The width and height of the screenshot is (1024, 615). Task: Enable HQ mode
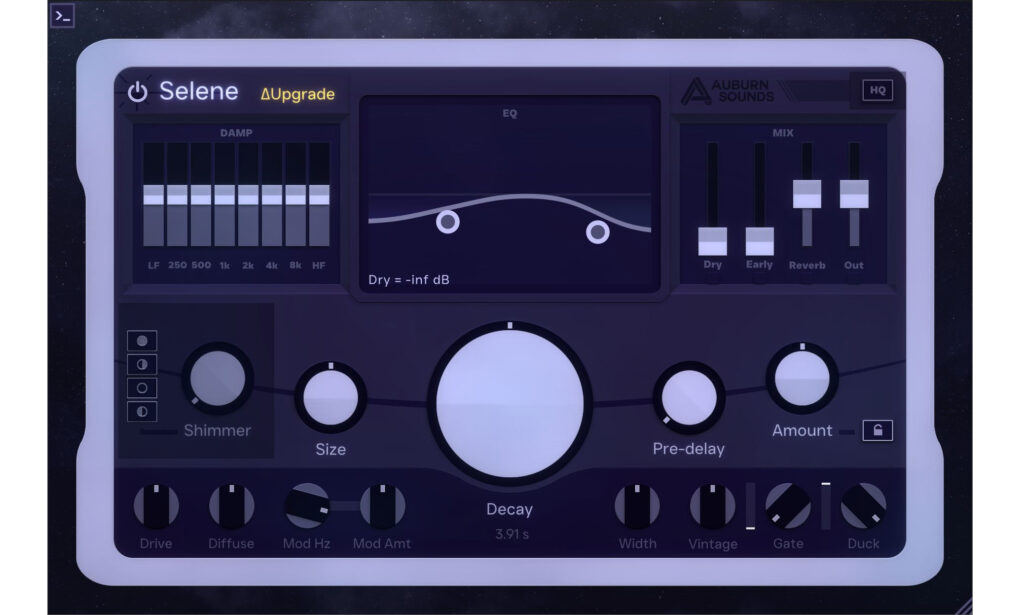click(x=879, y=89)
